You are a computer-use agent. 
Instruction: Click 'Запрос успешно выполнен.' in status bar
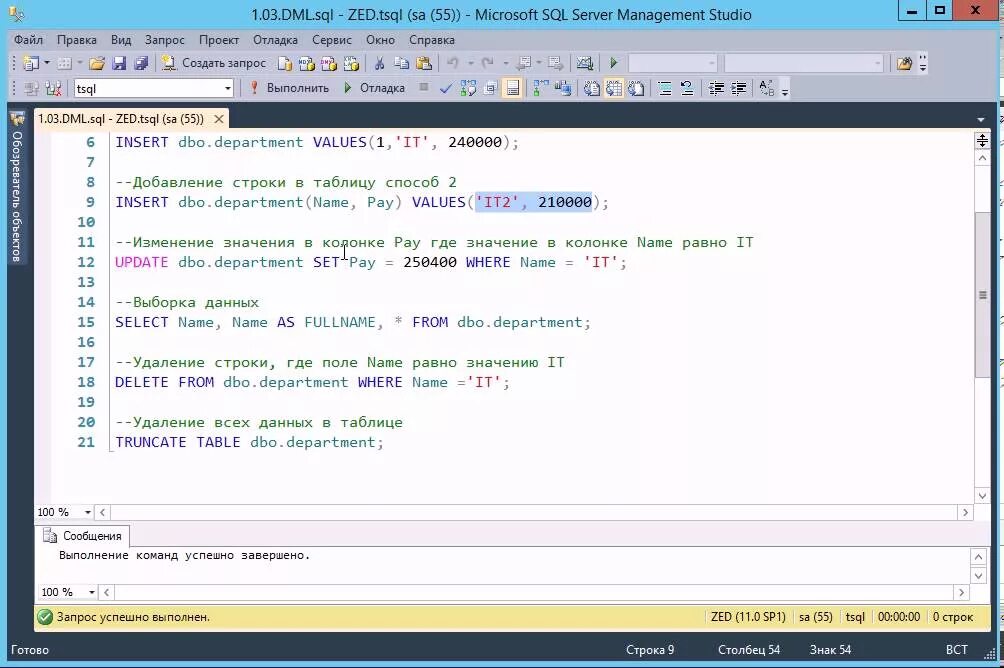pyautogui.click(x=133, y=617)
